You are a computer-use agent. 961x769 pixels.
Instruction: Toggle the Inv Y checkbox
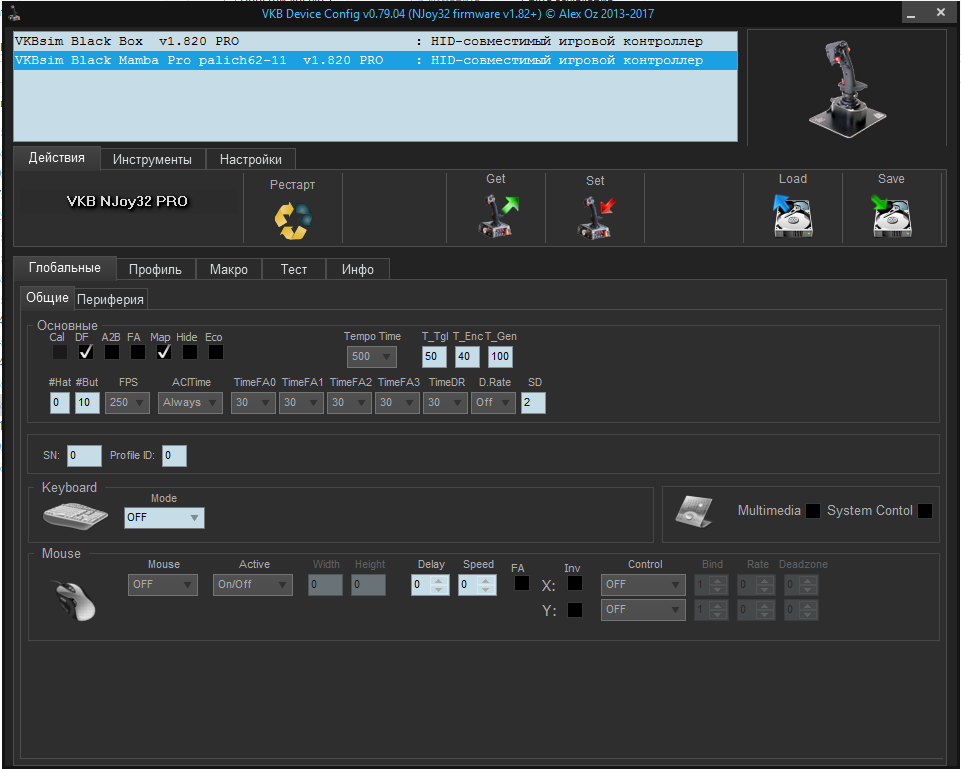point(575,610)
